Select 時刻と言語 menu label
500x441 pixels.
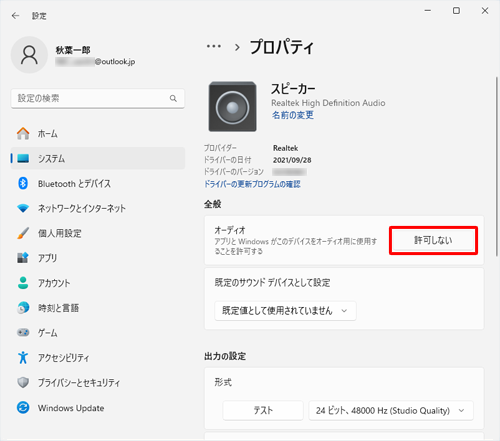[x=58, y=308]
